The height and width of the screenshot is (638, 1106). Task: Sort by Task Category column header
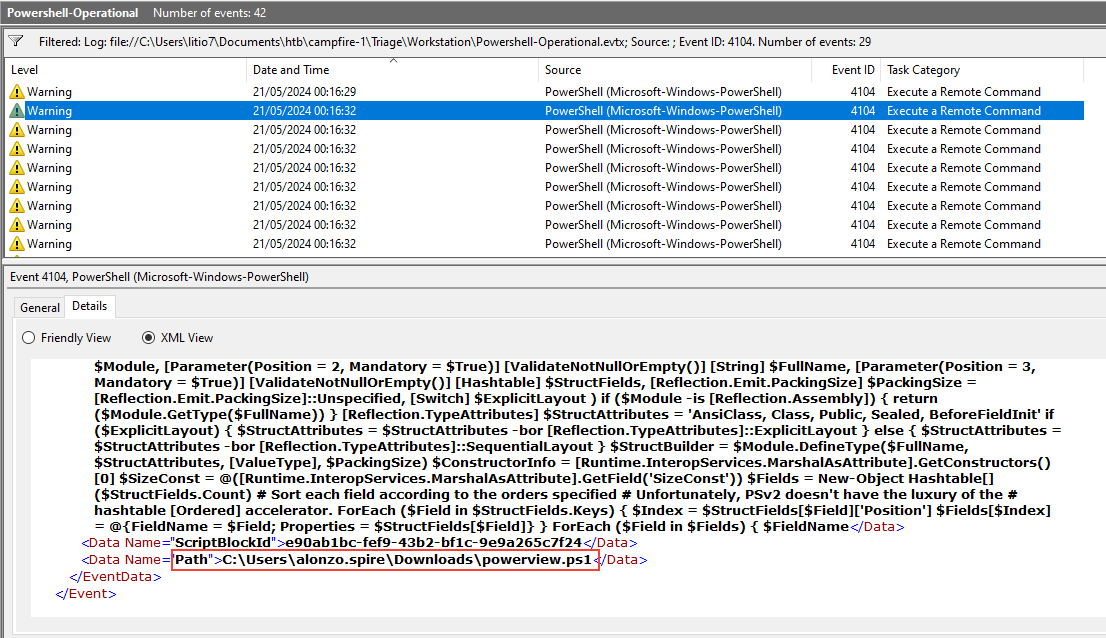point(923,70)
